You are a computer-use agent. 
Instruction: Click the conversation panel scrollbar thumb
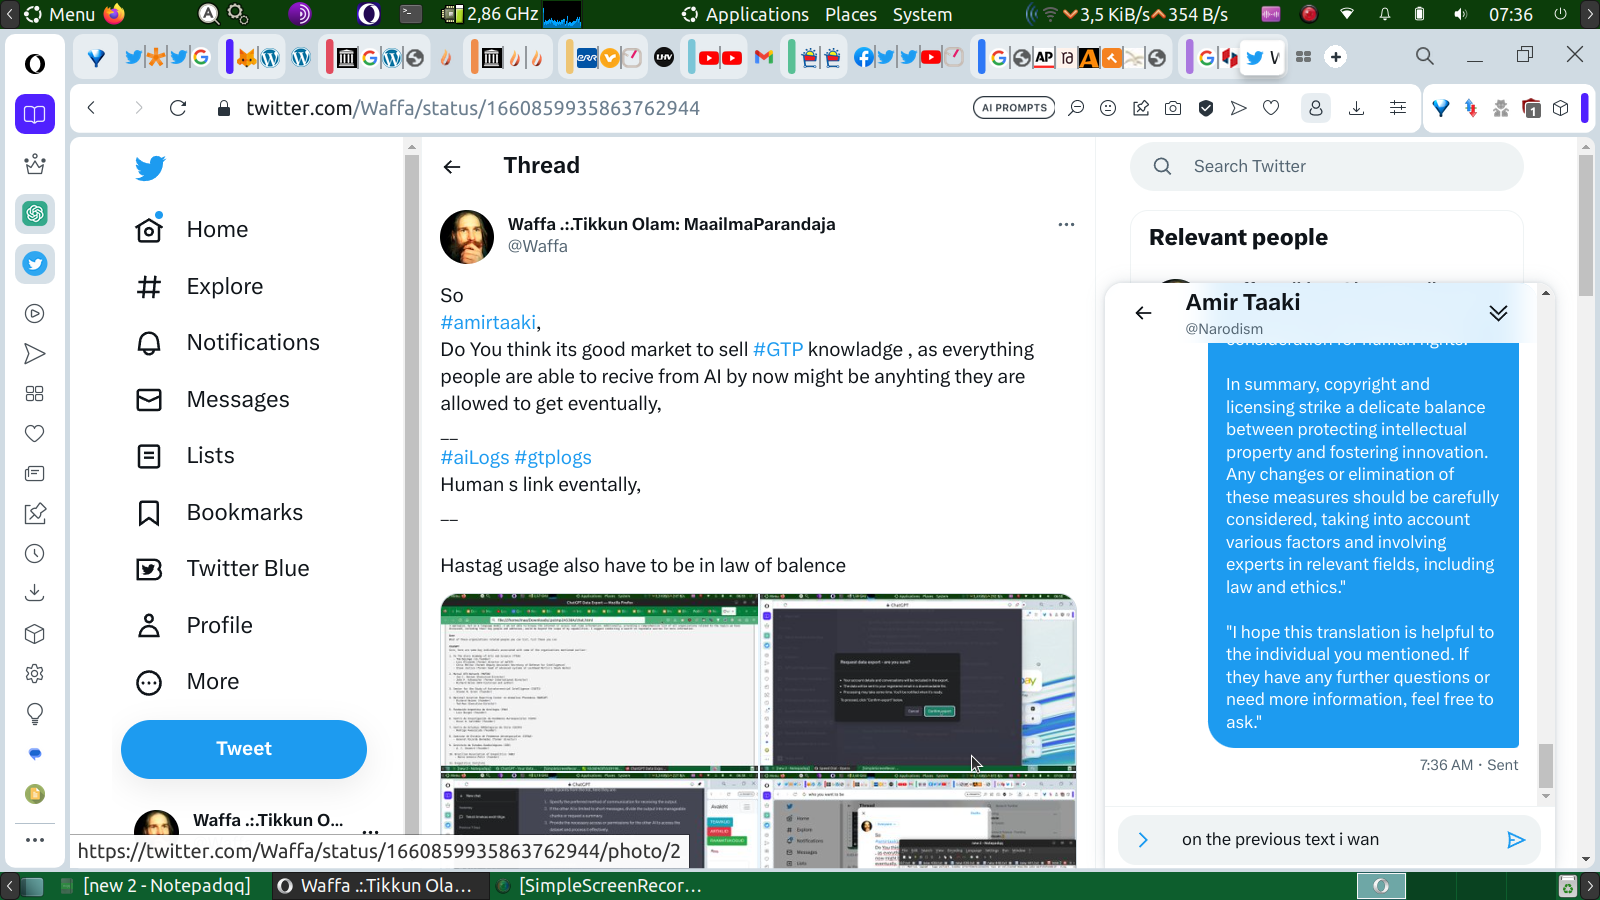tap(1546, 766)
